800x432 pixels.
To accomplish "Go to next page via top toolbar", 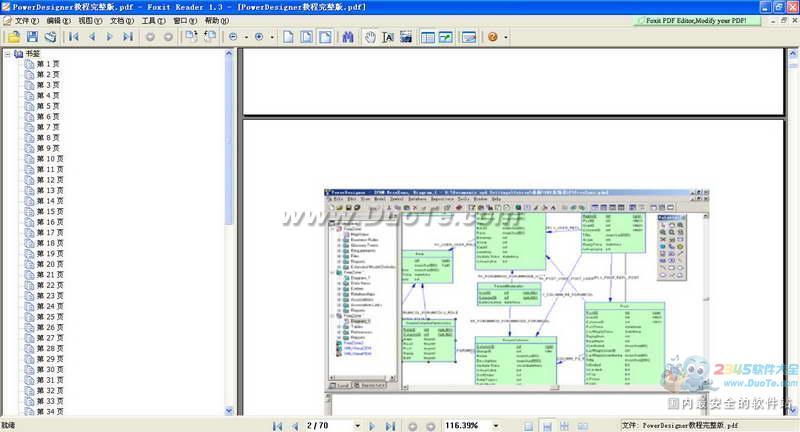I will click(109, 37).
